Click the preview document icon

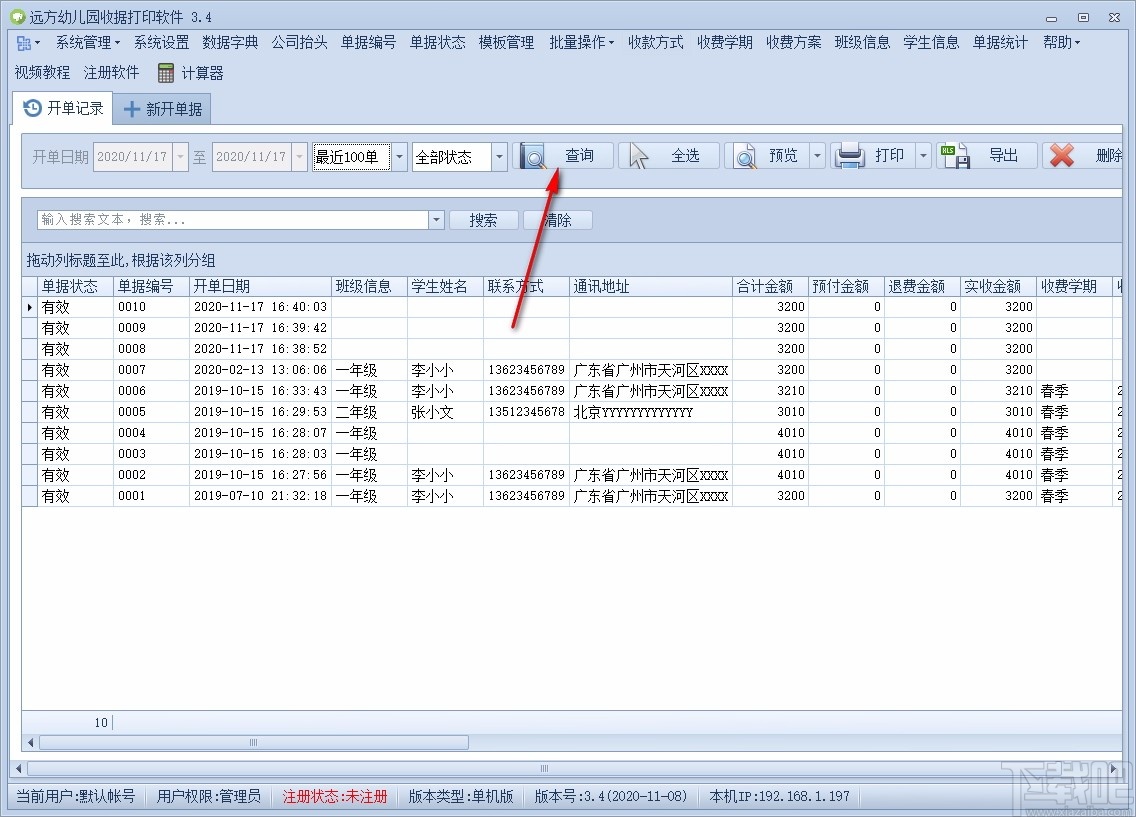pyautogui.click(x=745, y=156)
